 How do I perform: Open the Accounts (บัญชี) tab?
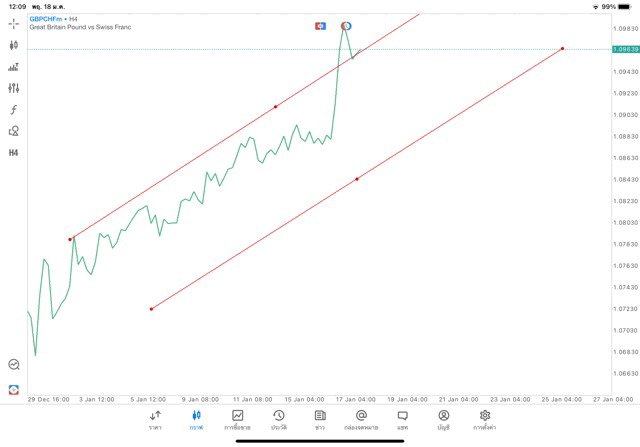[x=443, y=419]
